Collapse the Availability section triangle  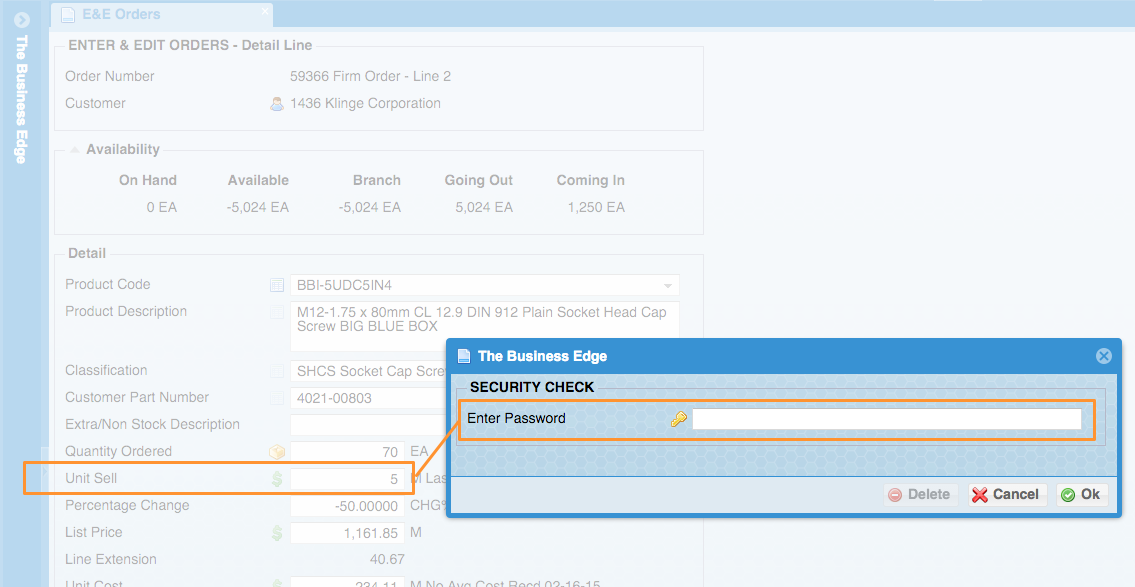tap(75, 150)
